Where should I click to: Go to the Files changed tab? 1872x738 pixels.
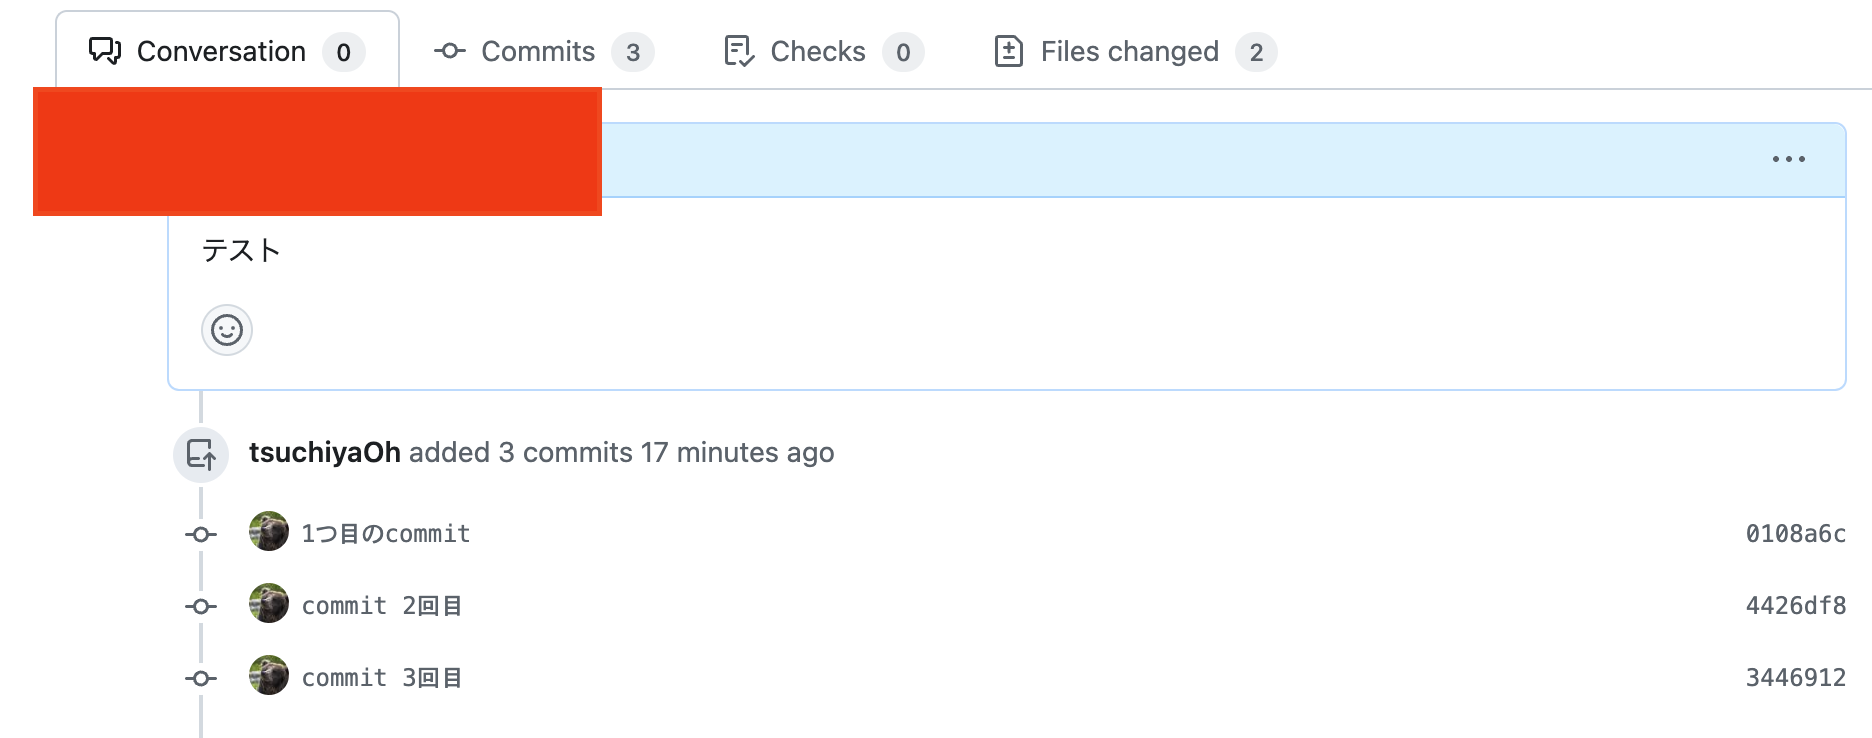[1129, 51]
